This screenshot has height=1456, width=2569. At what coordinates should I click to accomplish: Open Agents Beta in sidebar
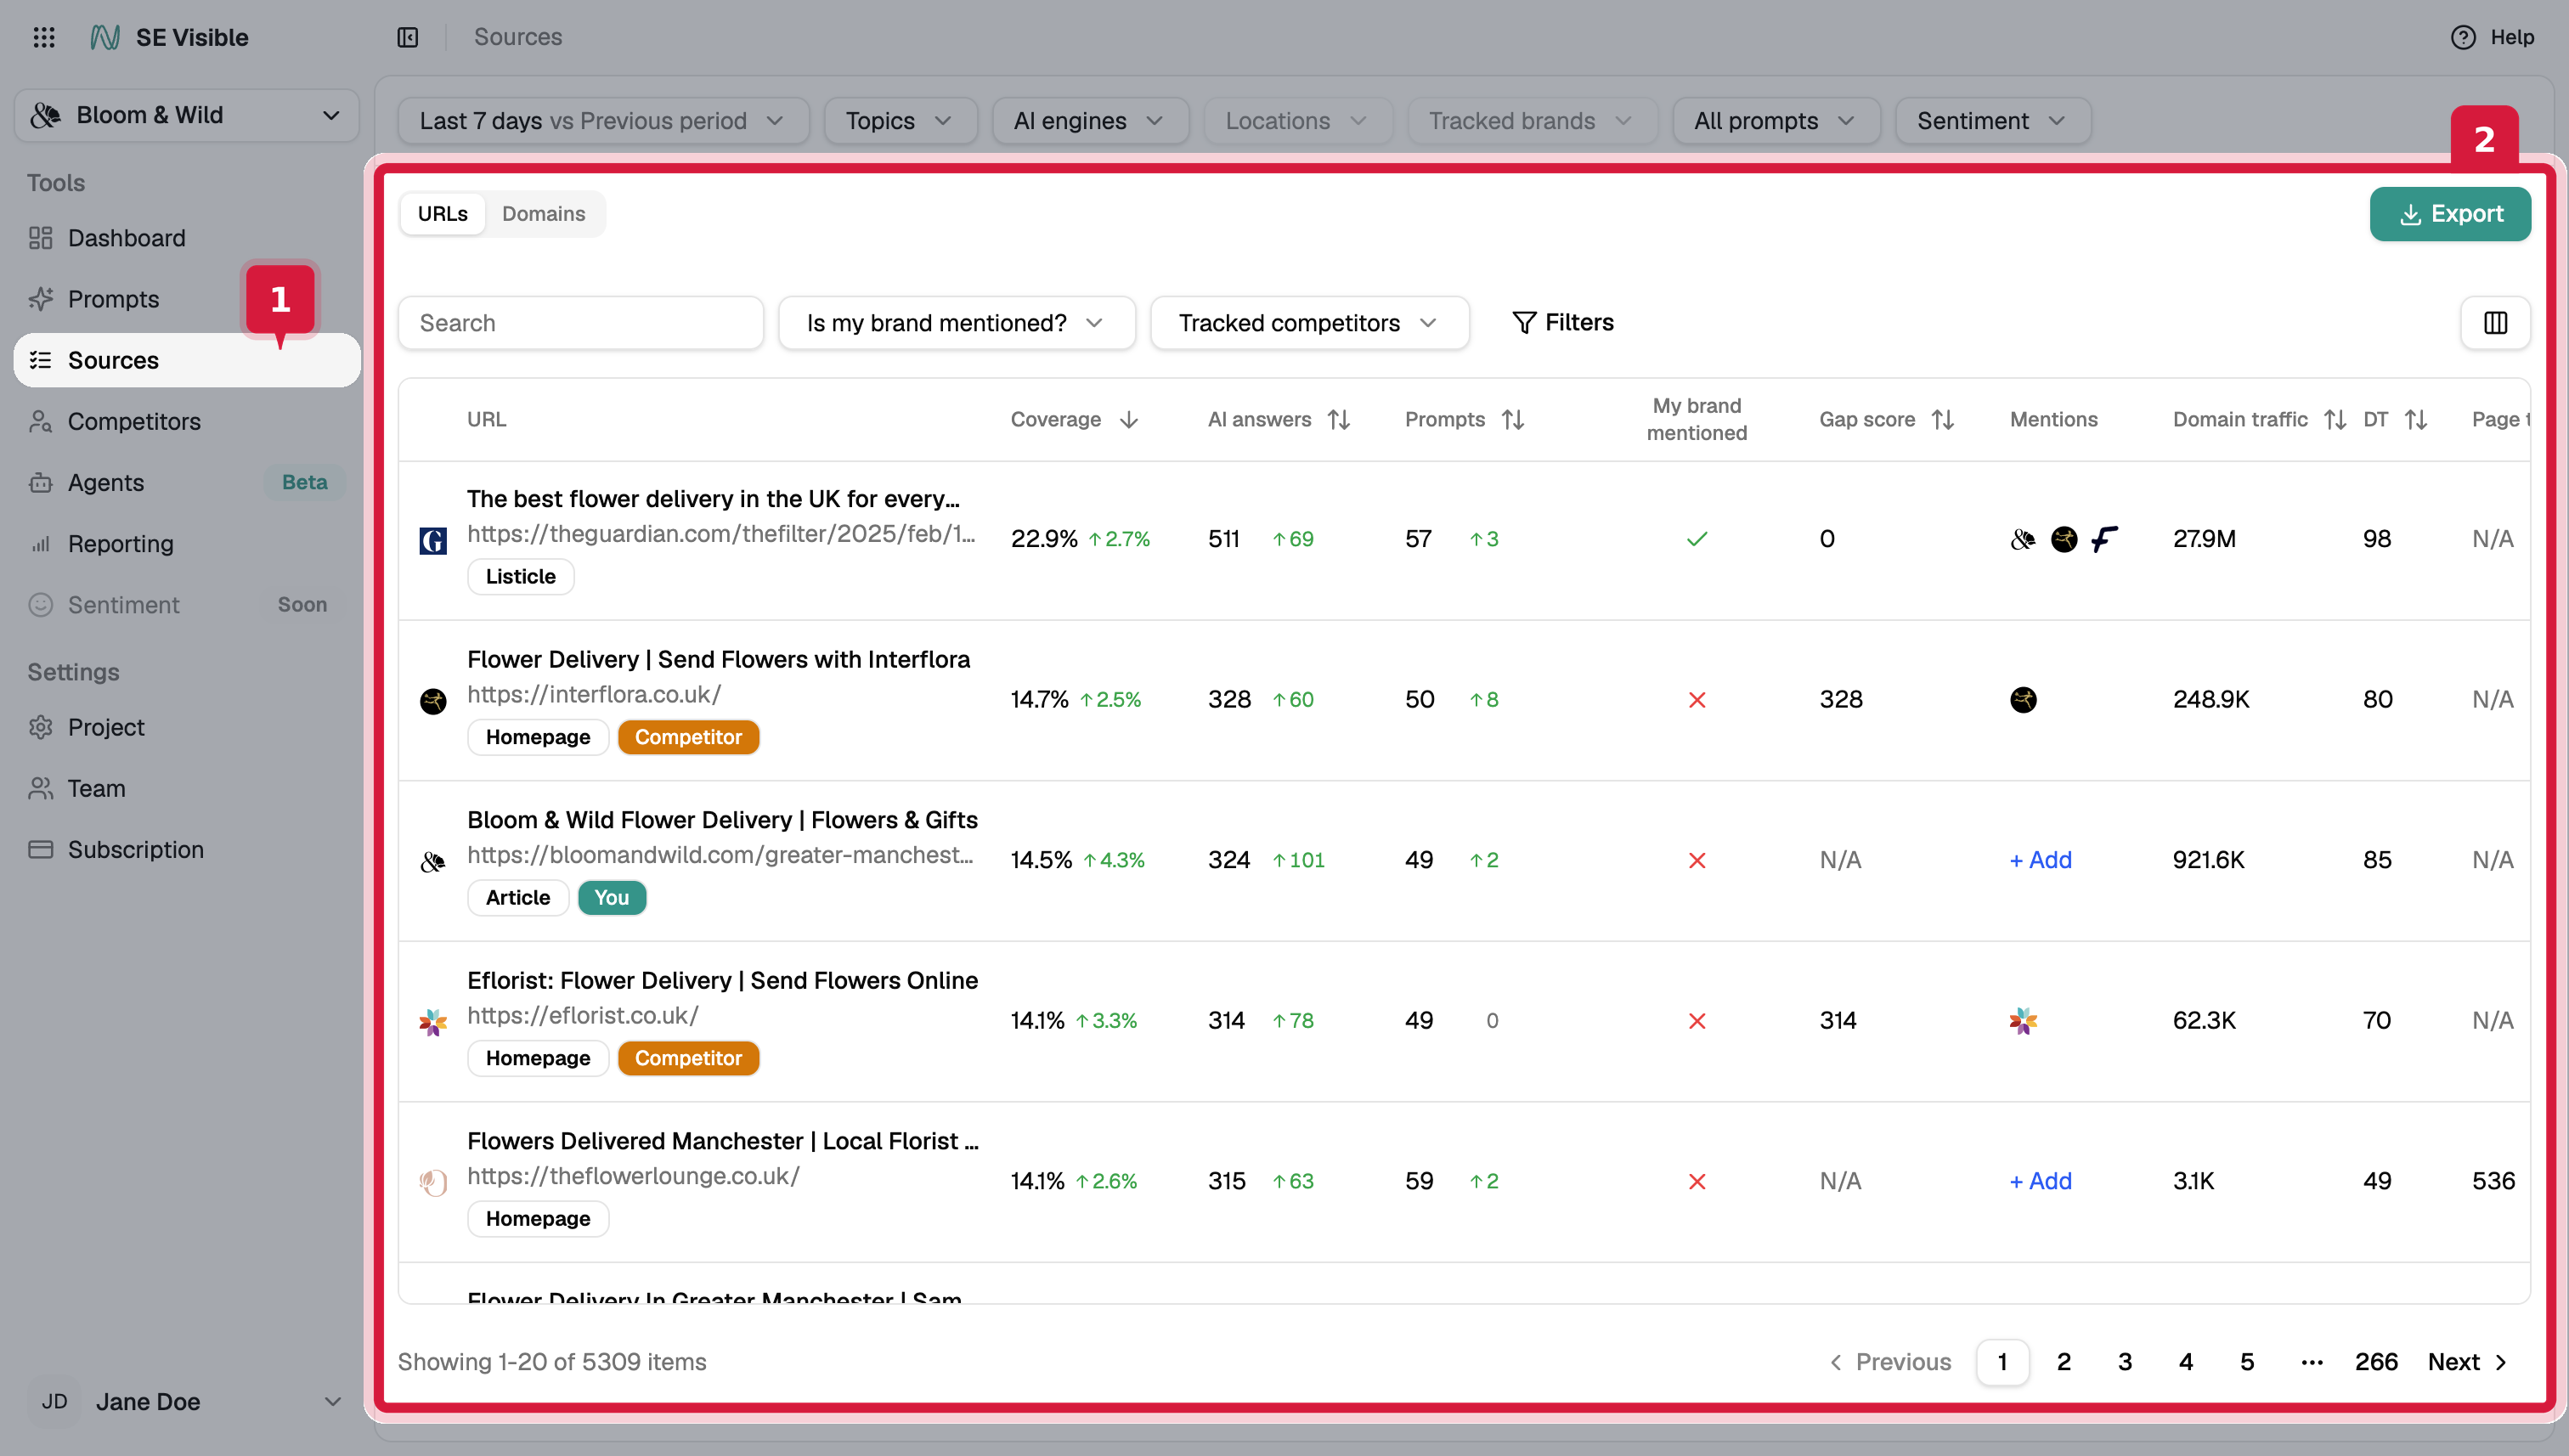187,482
